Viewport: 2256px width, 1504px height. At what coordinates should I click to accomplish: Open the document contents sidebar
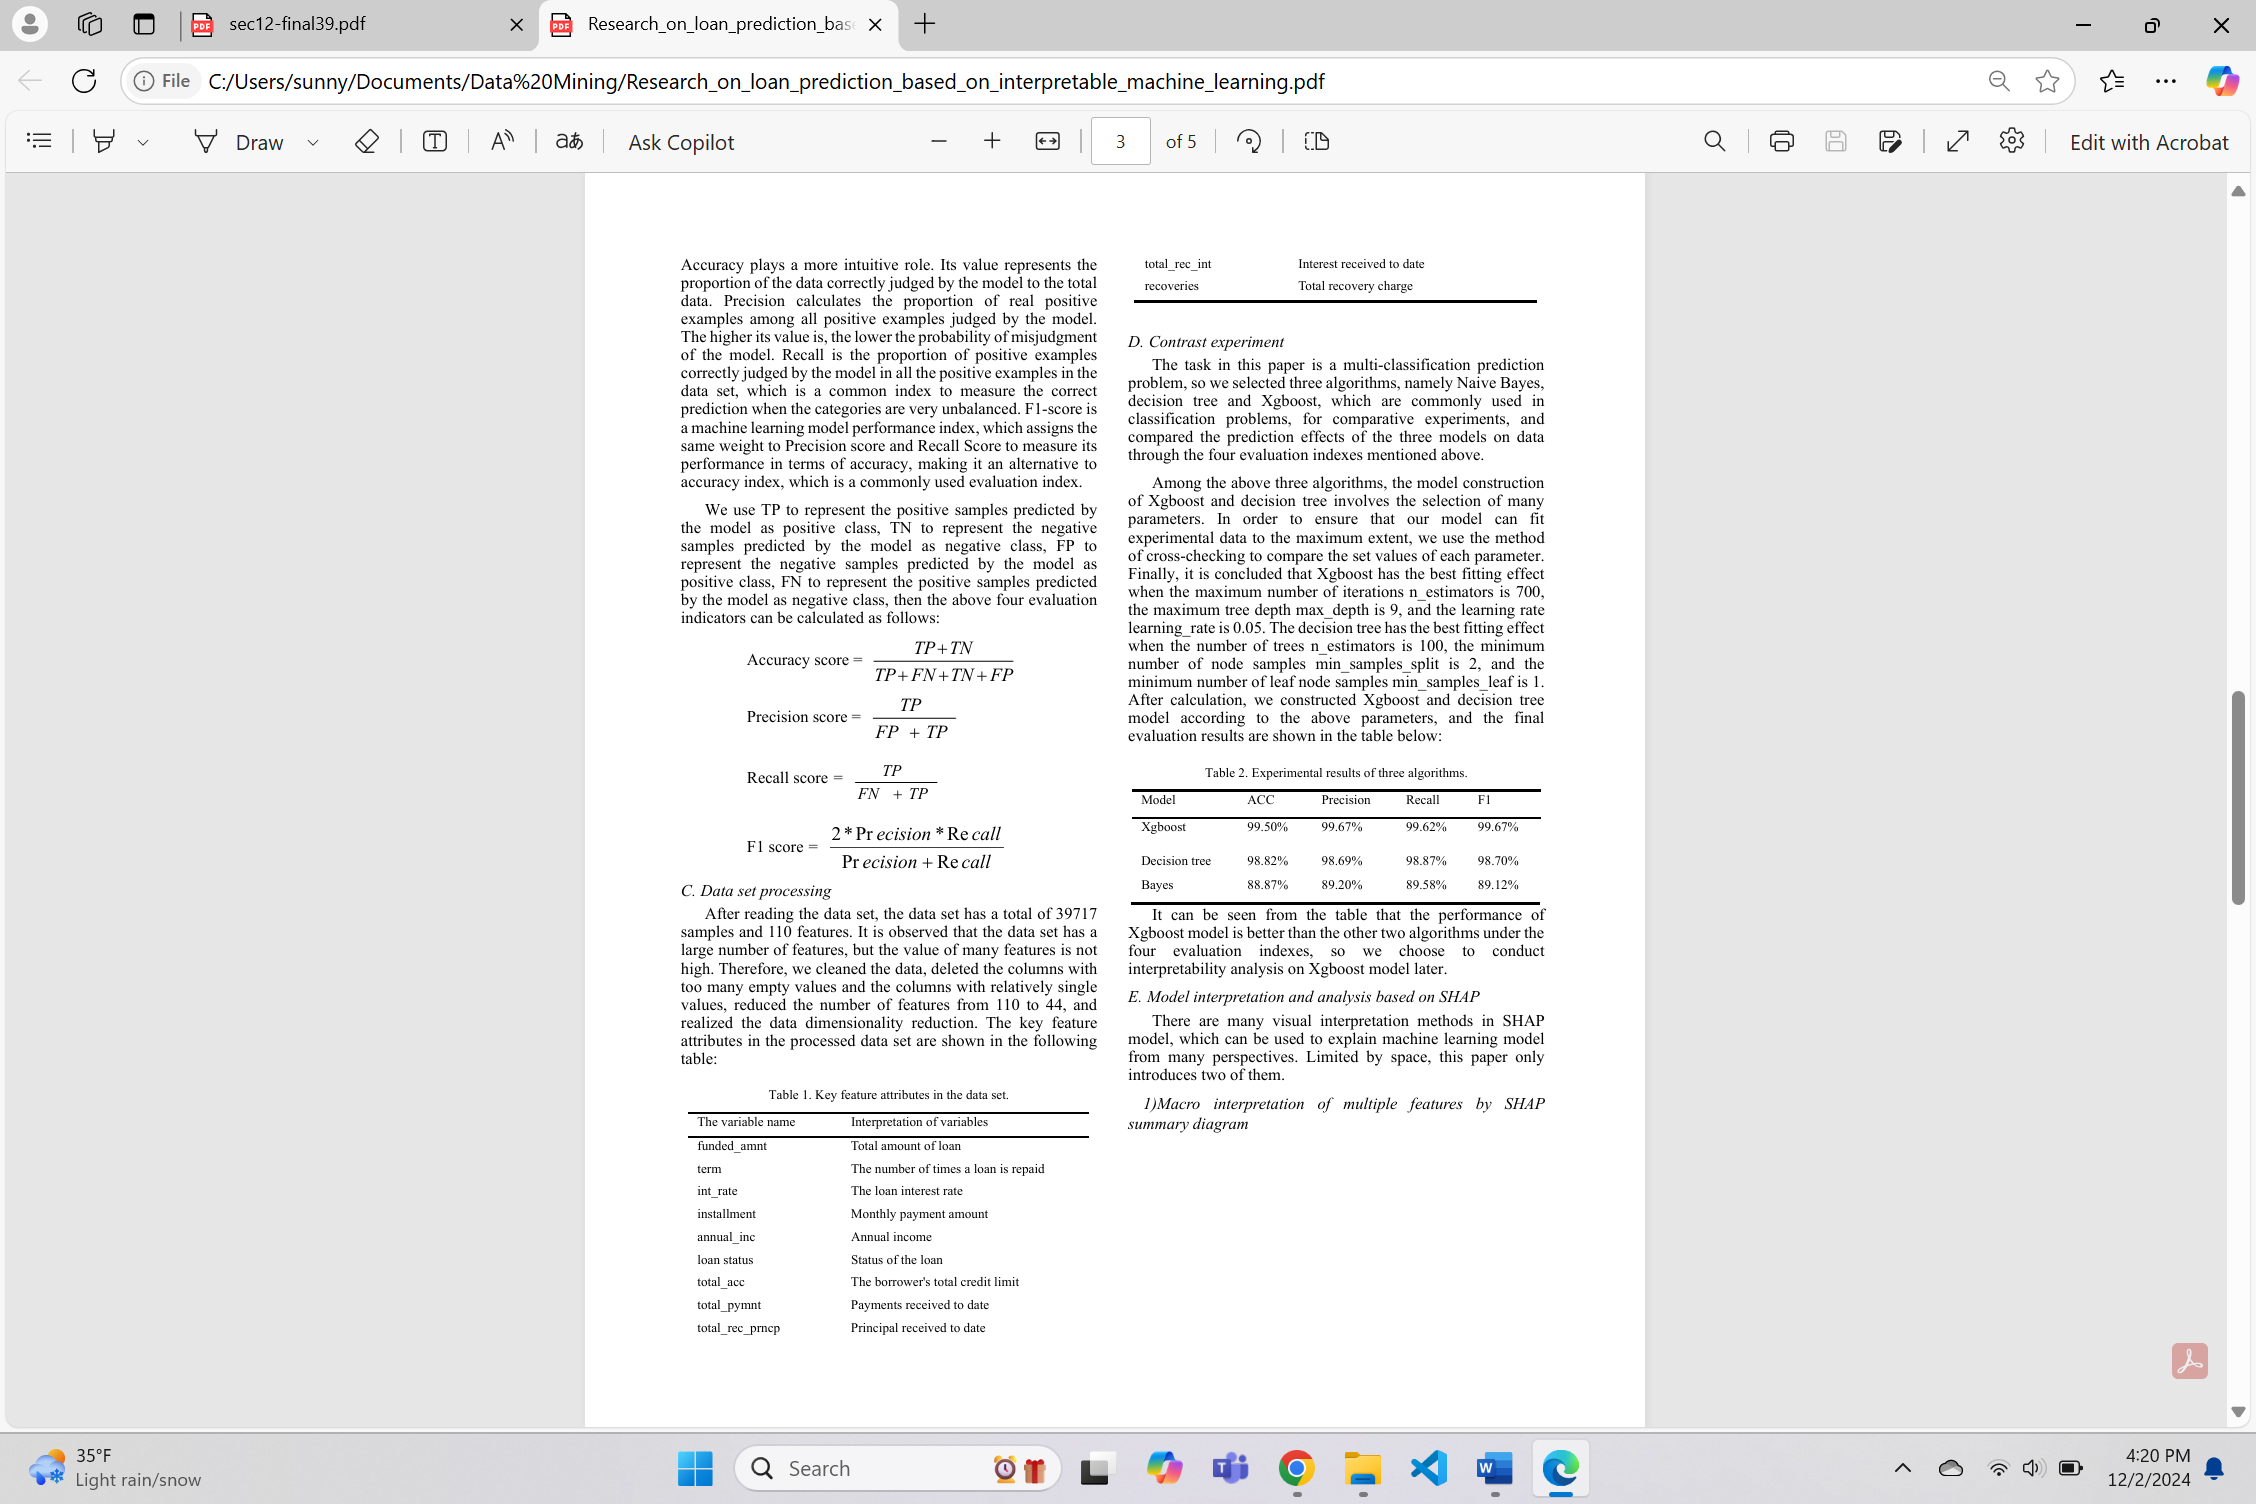click(39, 140)
